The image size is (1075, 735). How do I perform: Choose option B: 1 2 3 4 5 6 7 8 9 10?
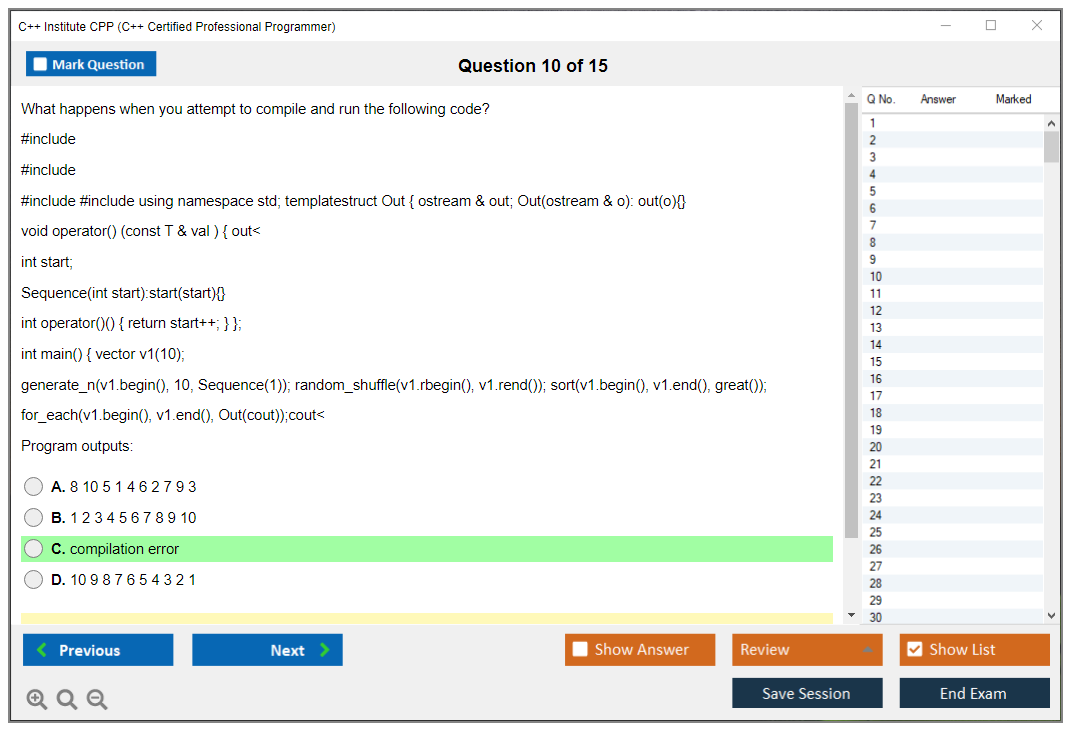pyautogui.click(x=34, y=518)
